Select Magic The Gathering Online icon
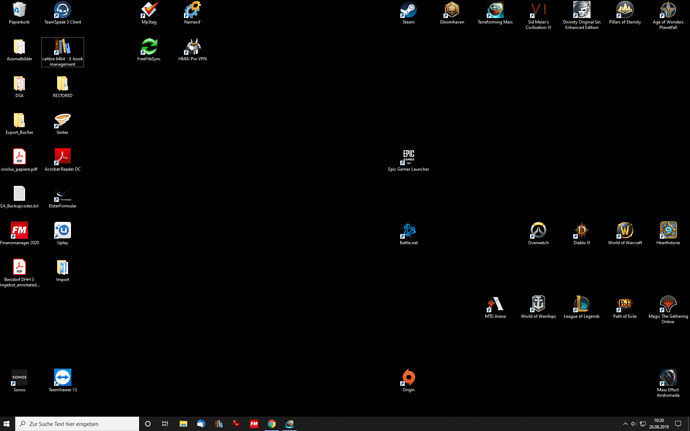The height and width of the screenshot is (431, 690). [668, 309]
